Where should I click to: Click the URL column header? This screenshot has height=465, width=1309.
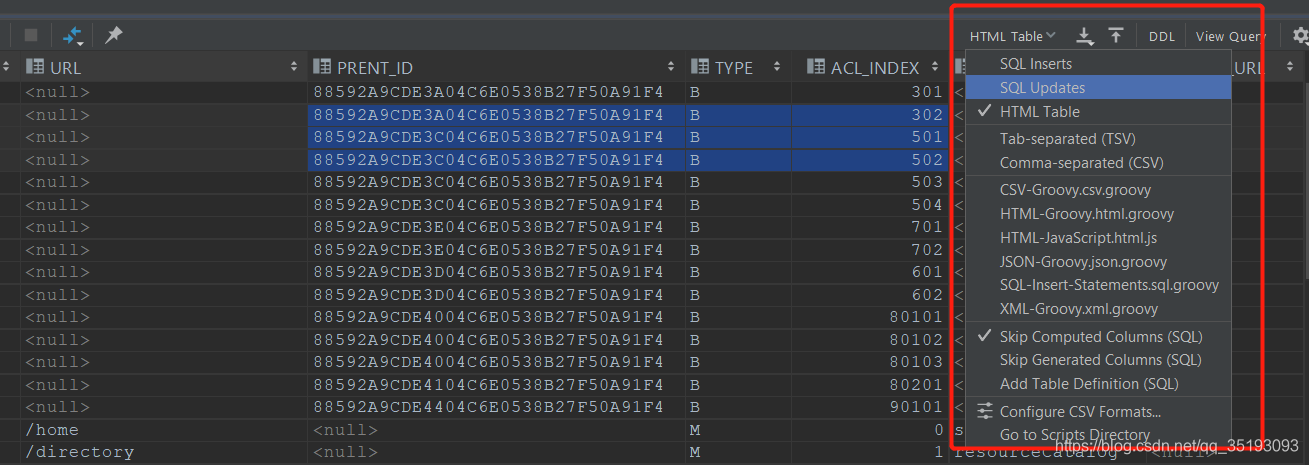(163, 67)
